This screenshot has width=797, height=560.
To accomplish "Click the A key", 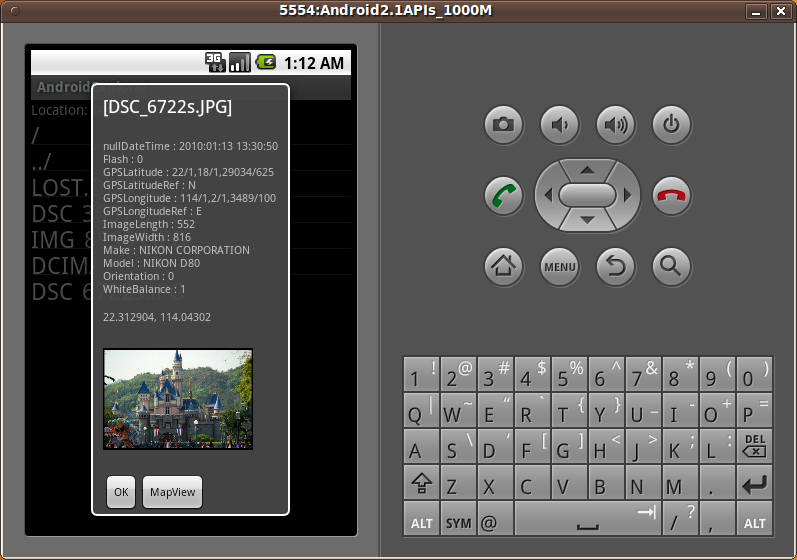I will (x=421, y=446).
